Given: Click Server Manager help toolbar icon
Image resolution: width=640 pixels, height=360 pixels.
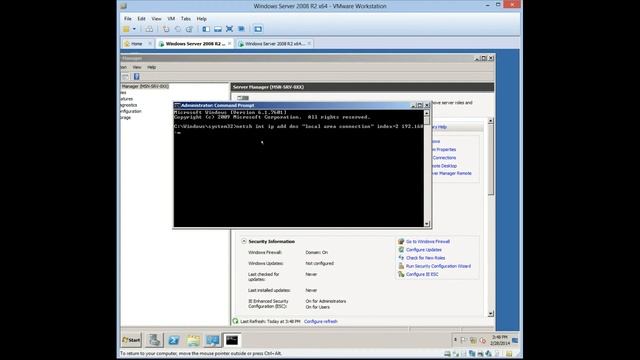Looking at the screenshot, I should click(x=136, y=77).
